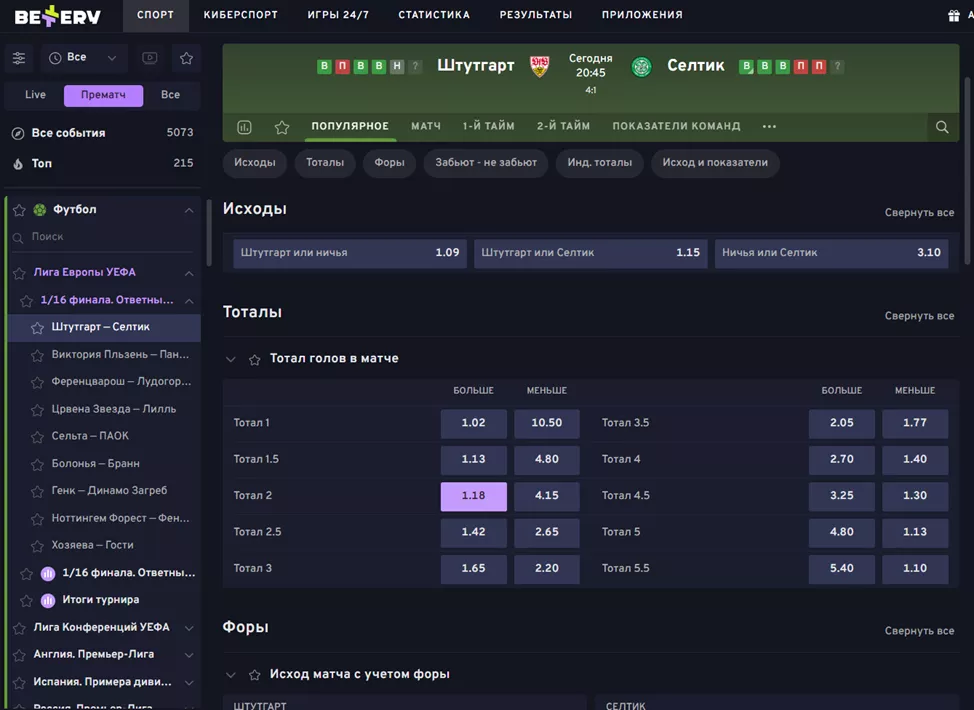Switch to Live mode
Image resolution: width=974 pixels, height=710 pixels.
pyautogui.click(x=35, y=95)
